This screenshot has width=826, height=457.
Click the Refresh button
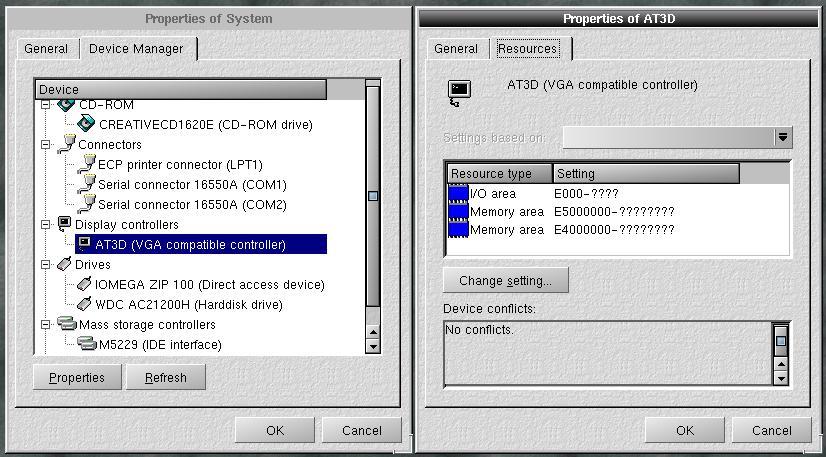pos(165,377)
